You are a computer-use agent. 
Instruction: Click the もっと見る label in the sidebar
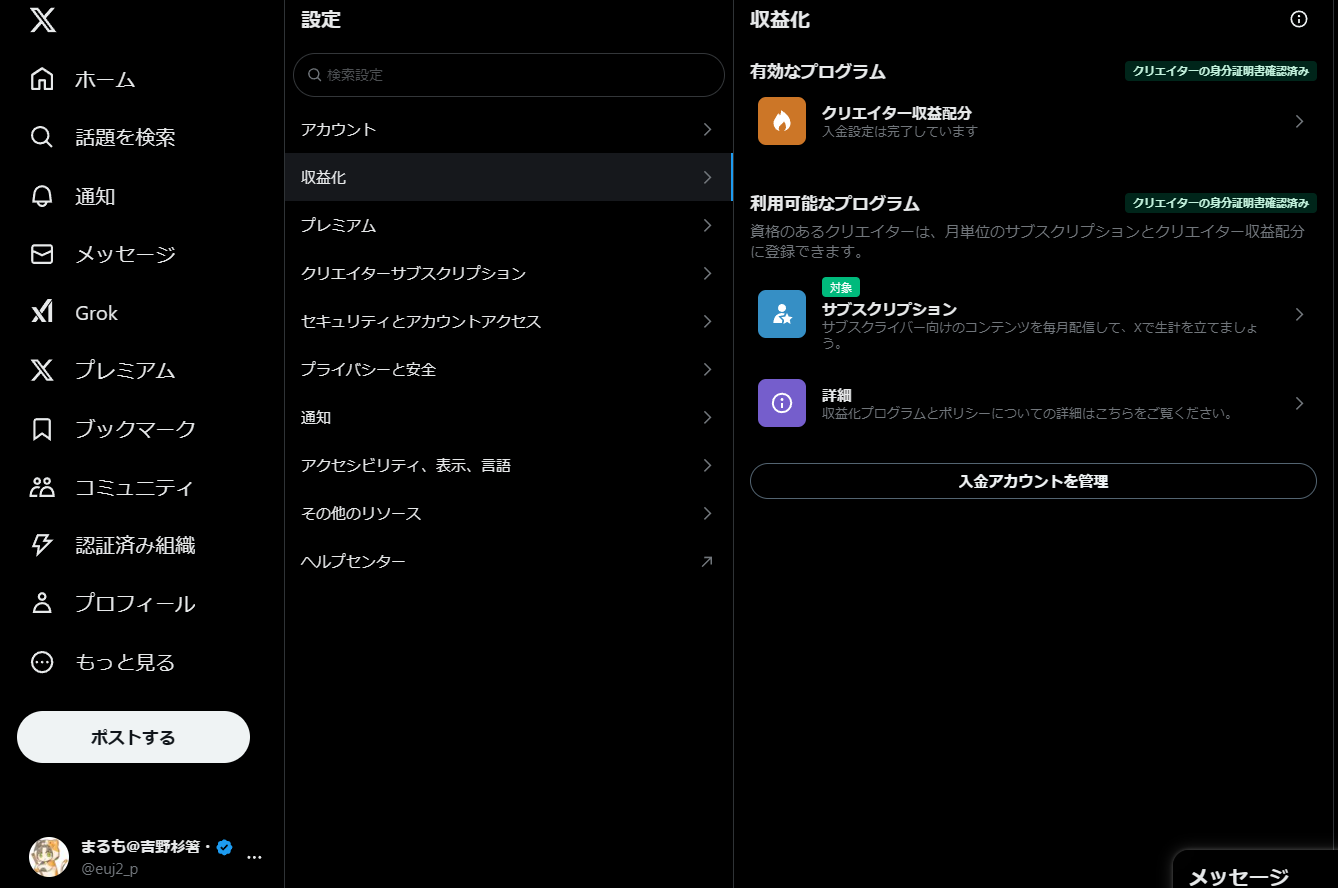pyautogui.click(x=125, y=662)
